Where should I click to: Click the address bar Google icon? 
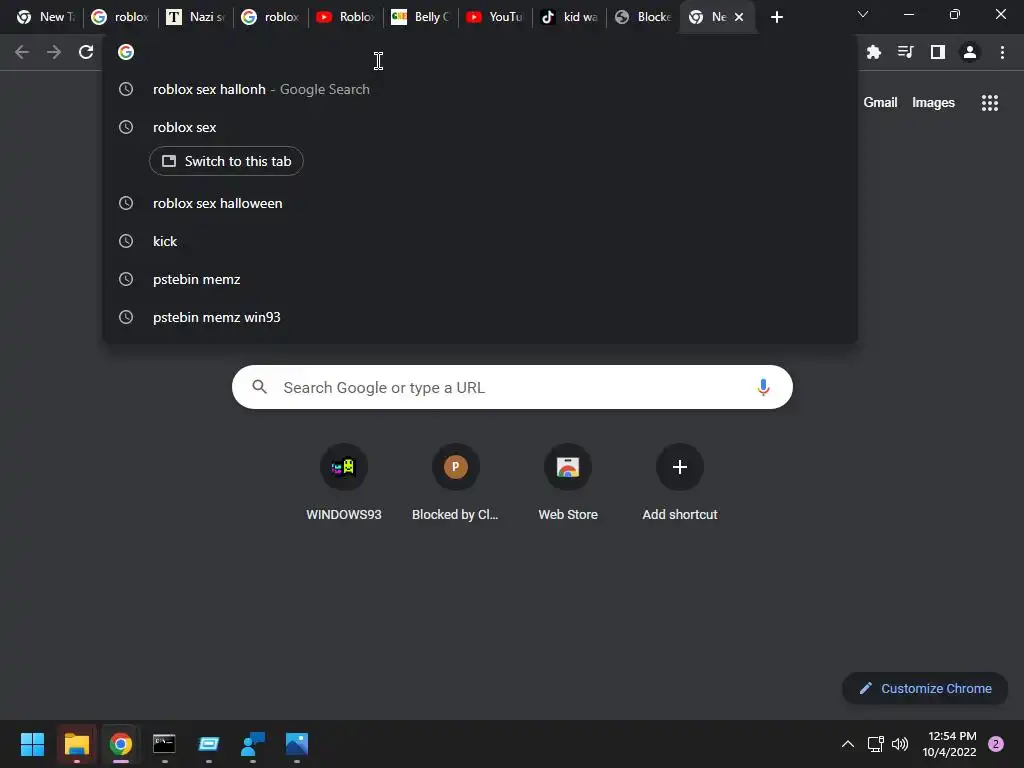click(126, 52)
